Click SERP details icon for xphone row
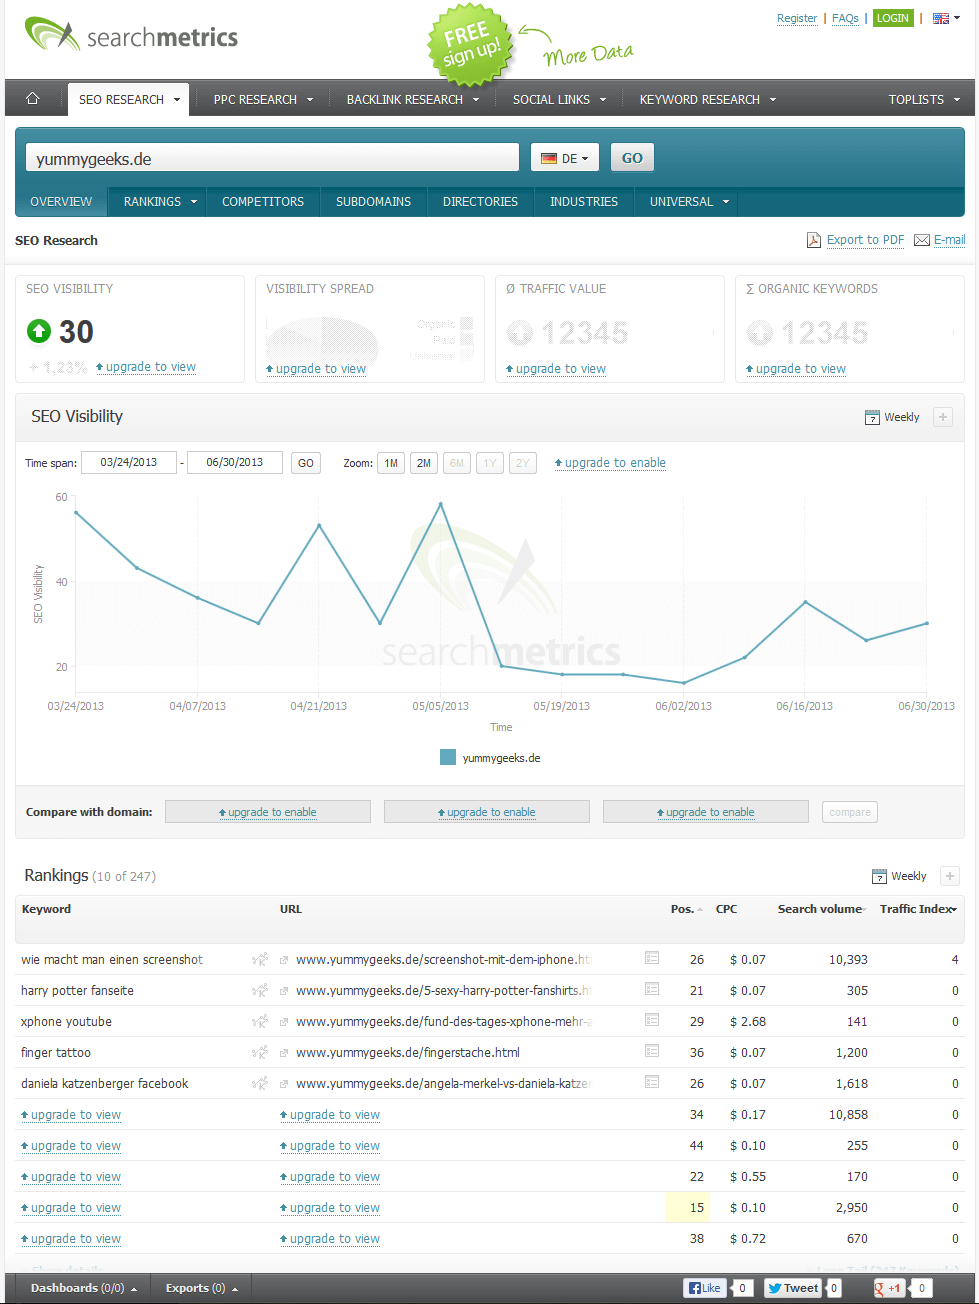 tap(652, 1020)
